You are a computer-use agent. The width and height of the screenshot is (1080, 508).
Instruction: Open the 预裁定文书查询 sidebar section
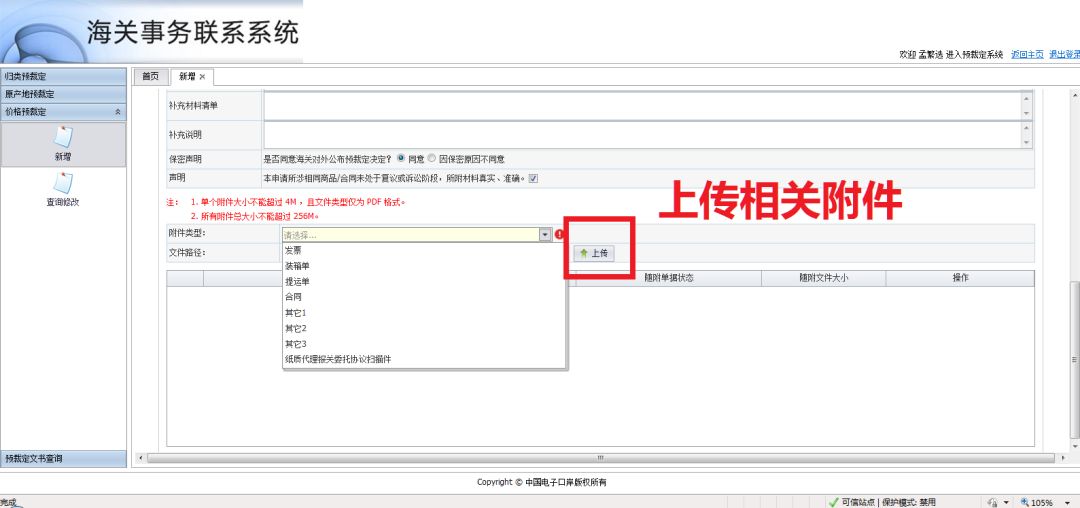coord(63,458)
